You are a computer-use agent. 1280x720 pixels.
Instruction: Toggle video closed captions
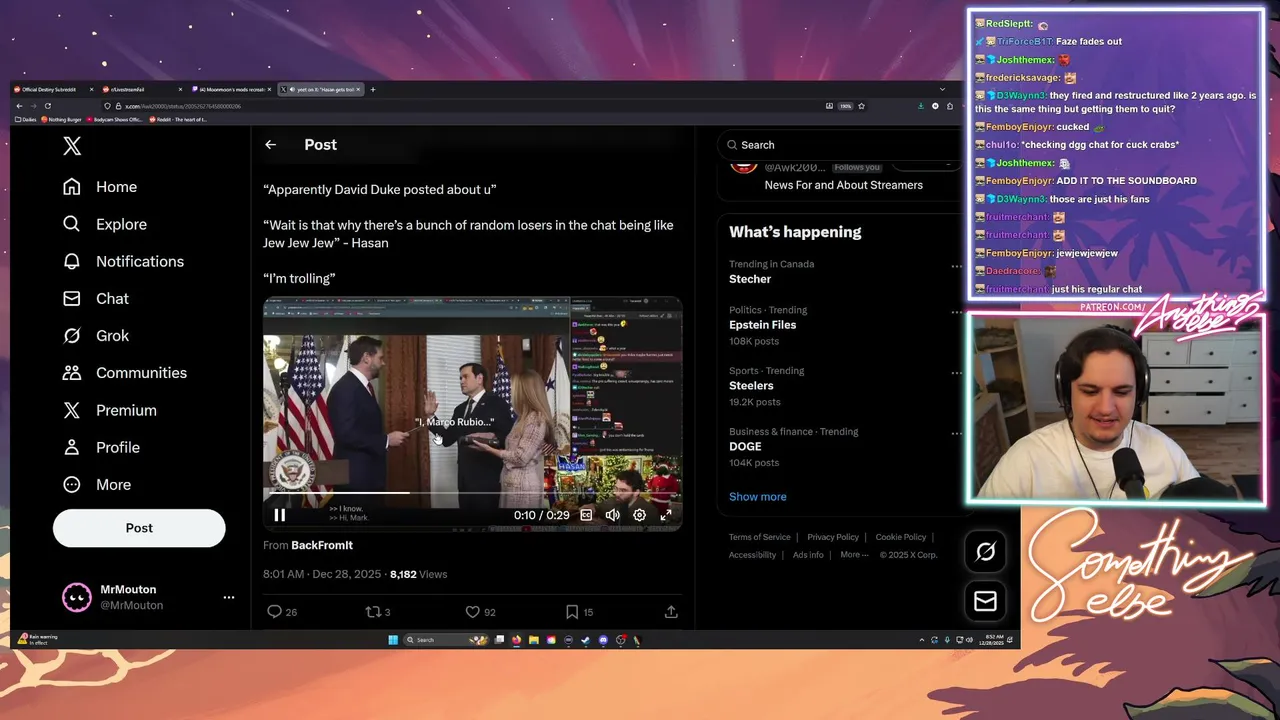point(586,515)
